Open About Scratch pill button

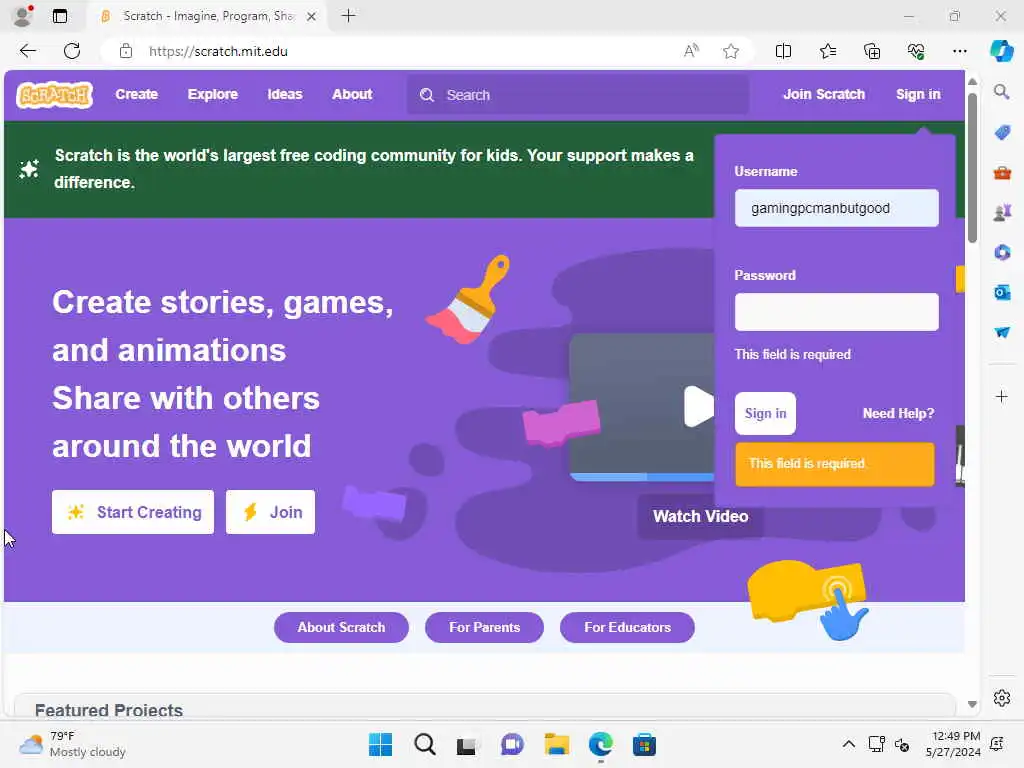coord(342,628)
